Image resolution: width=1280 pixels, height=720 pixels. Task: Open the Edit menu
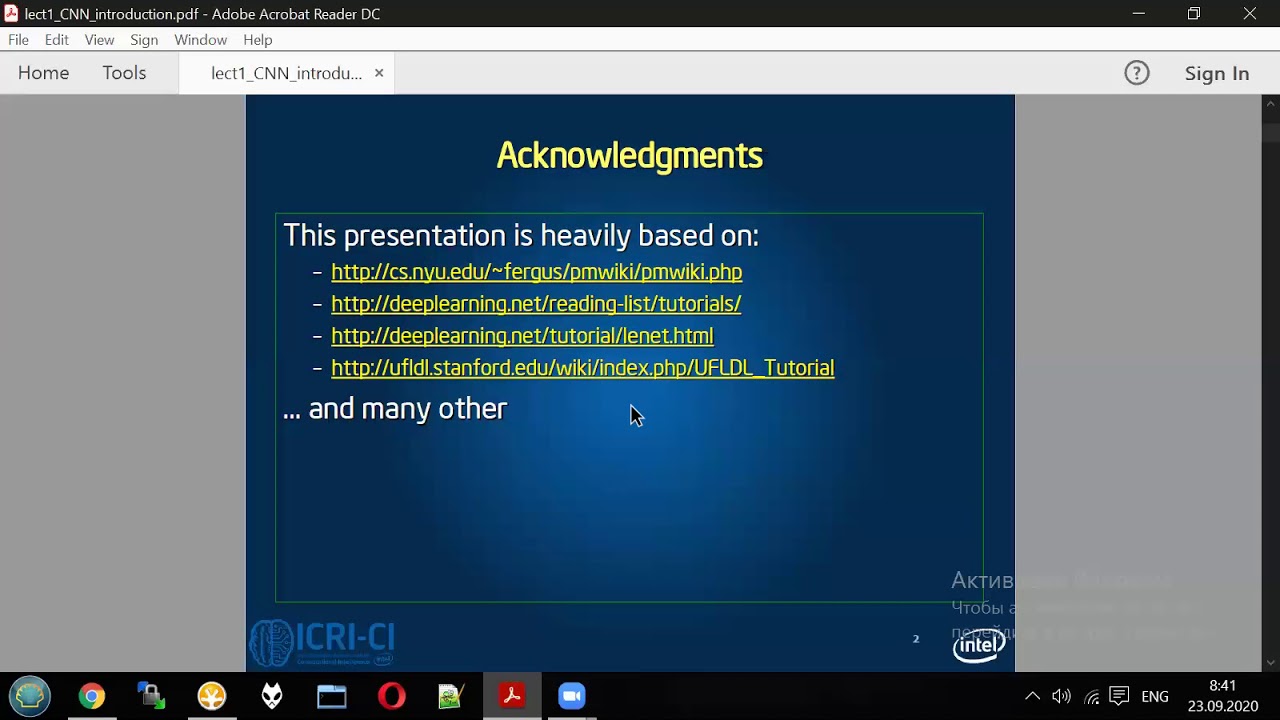click(56, 40)
